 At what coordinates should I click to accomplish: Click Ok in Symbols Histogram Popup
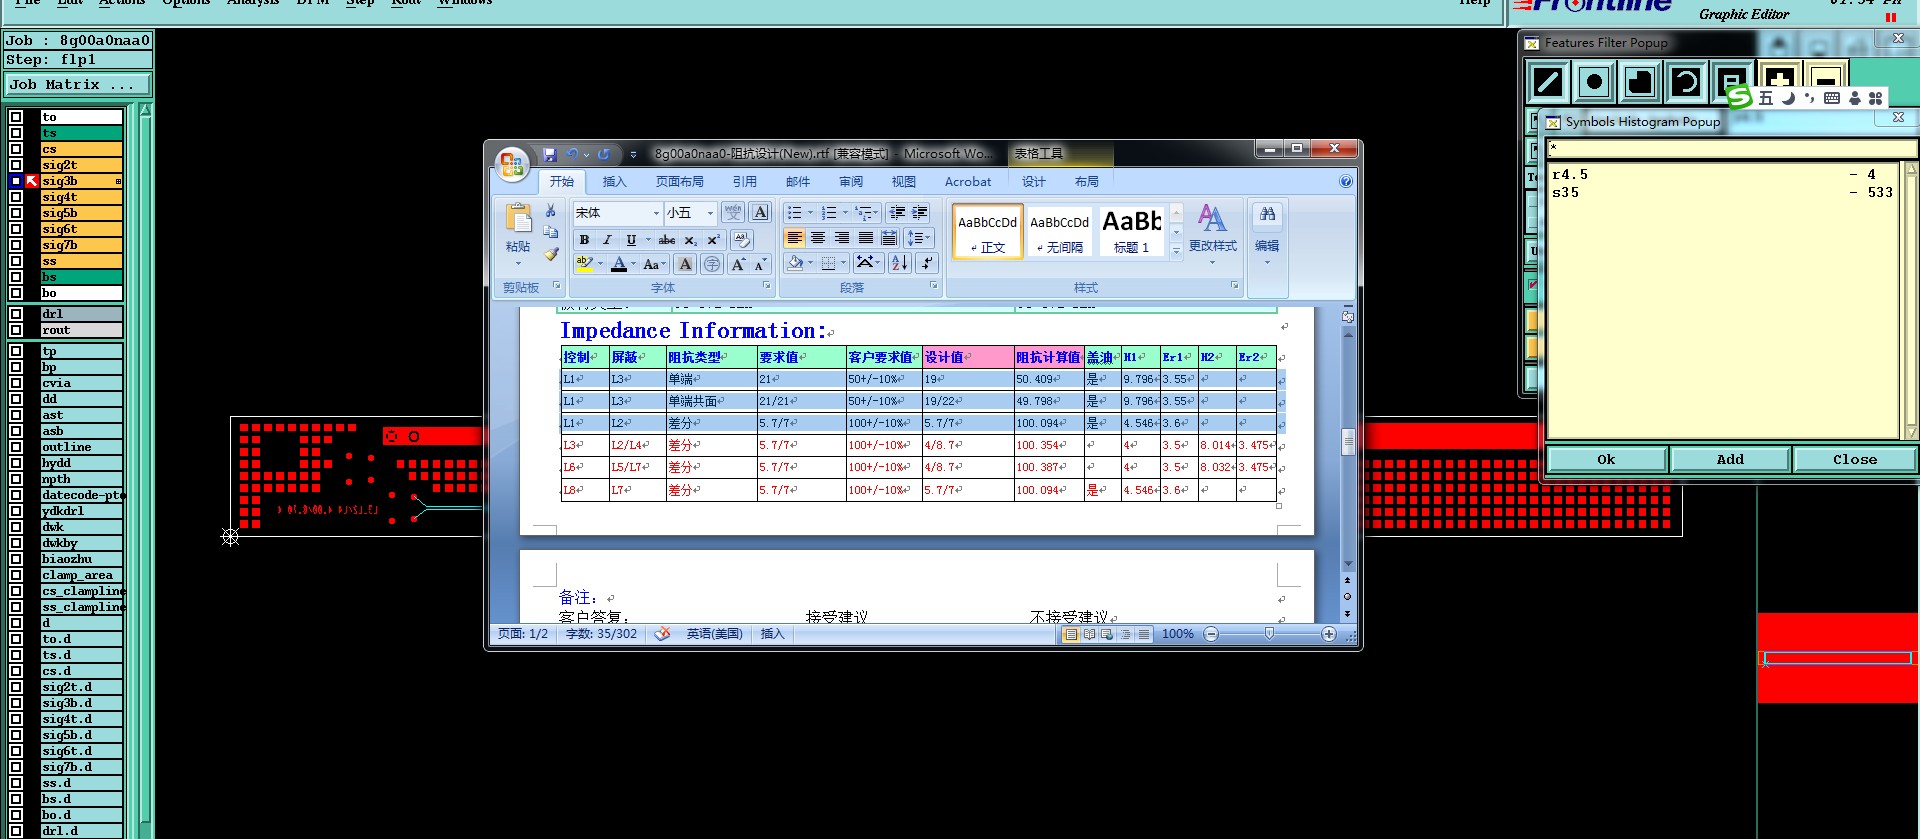click(x=1606, y=460)
